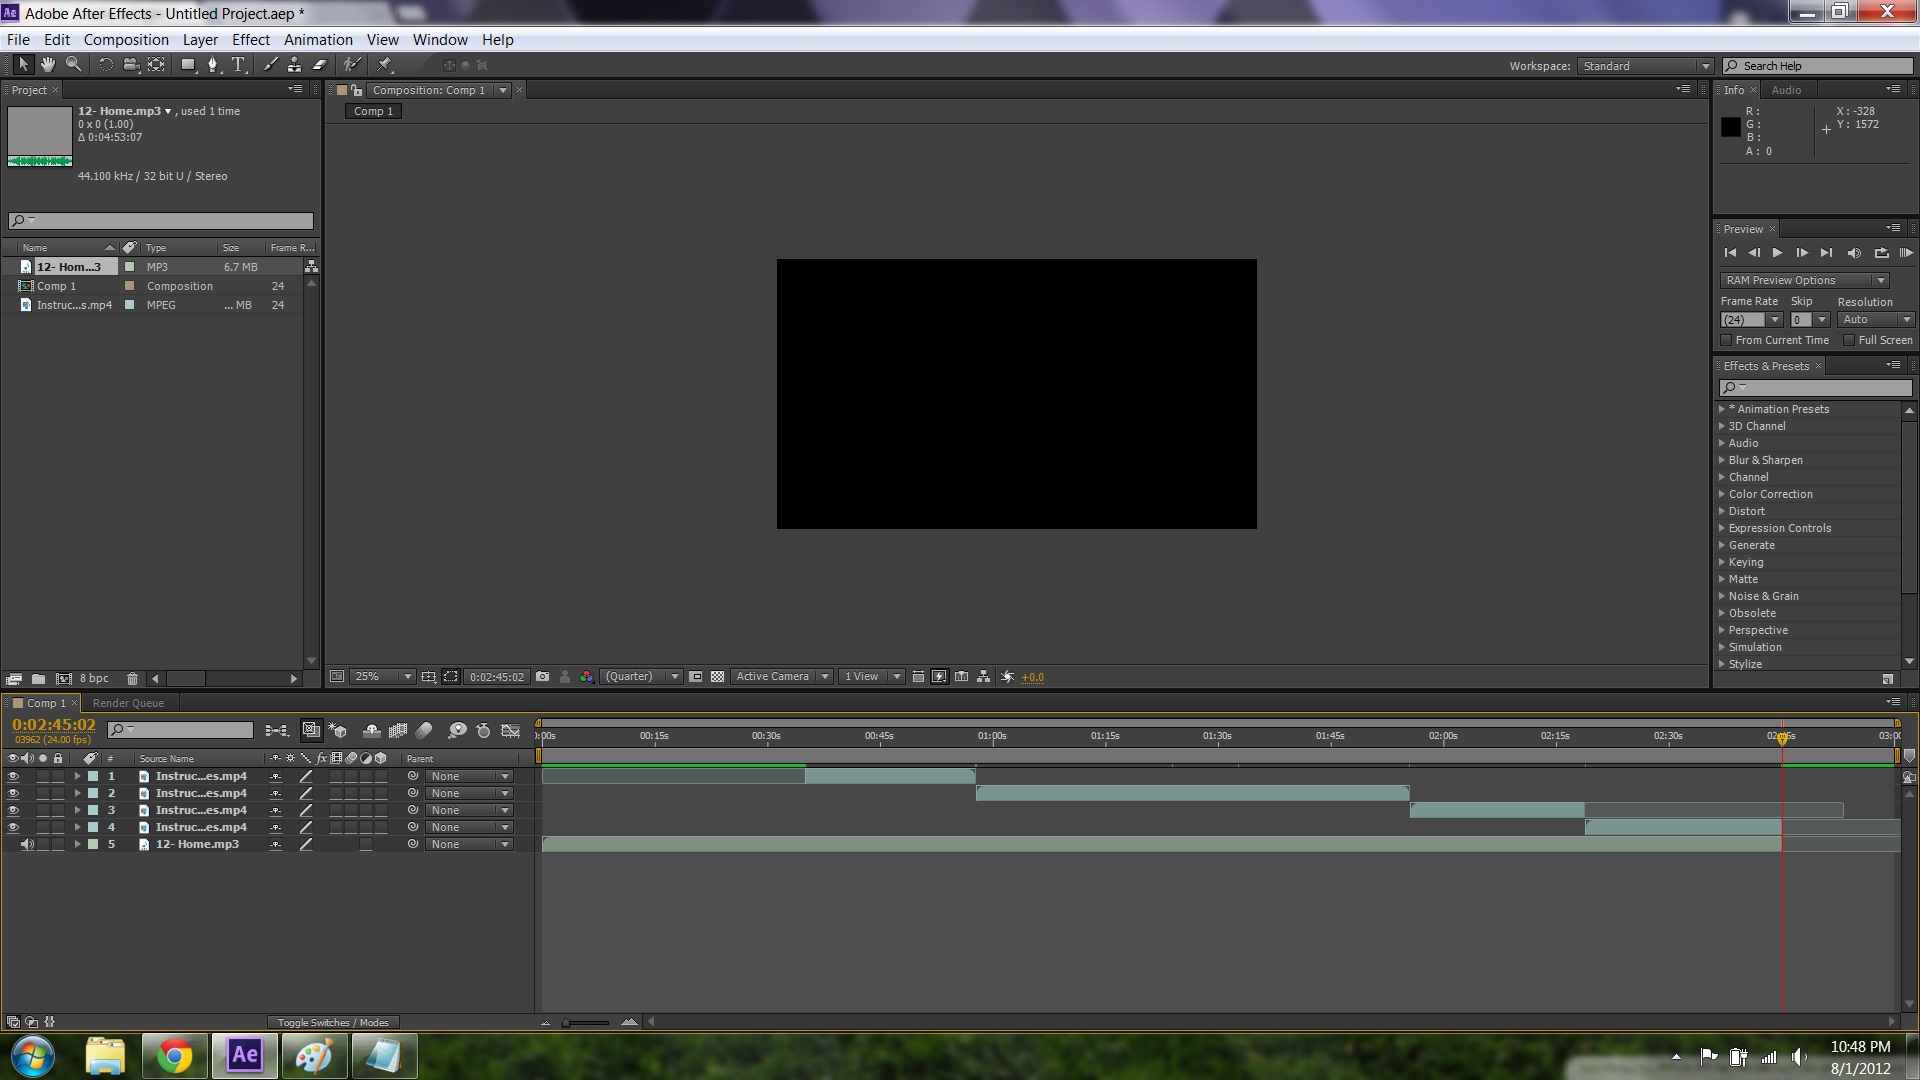Click the Brainstorm icon in timeline
This screenshot has width=1920, height=1080.
point(457,731)
